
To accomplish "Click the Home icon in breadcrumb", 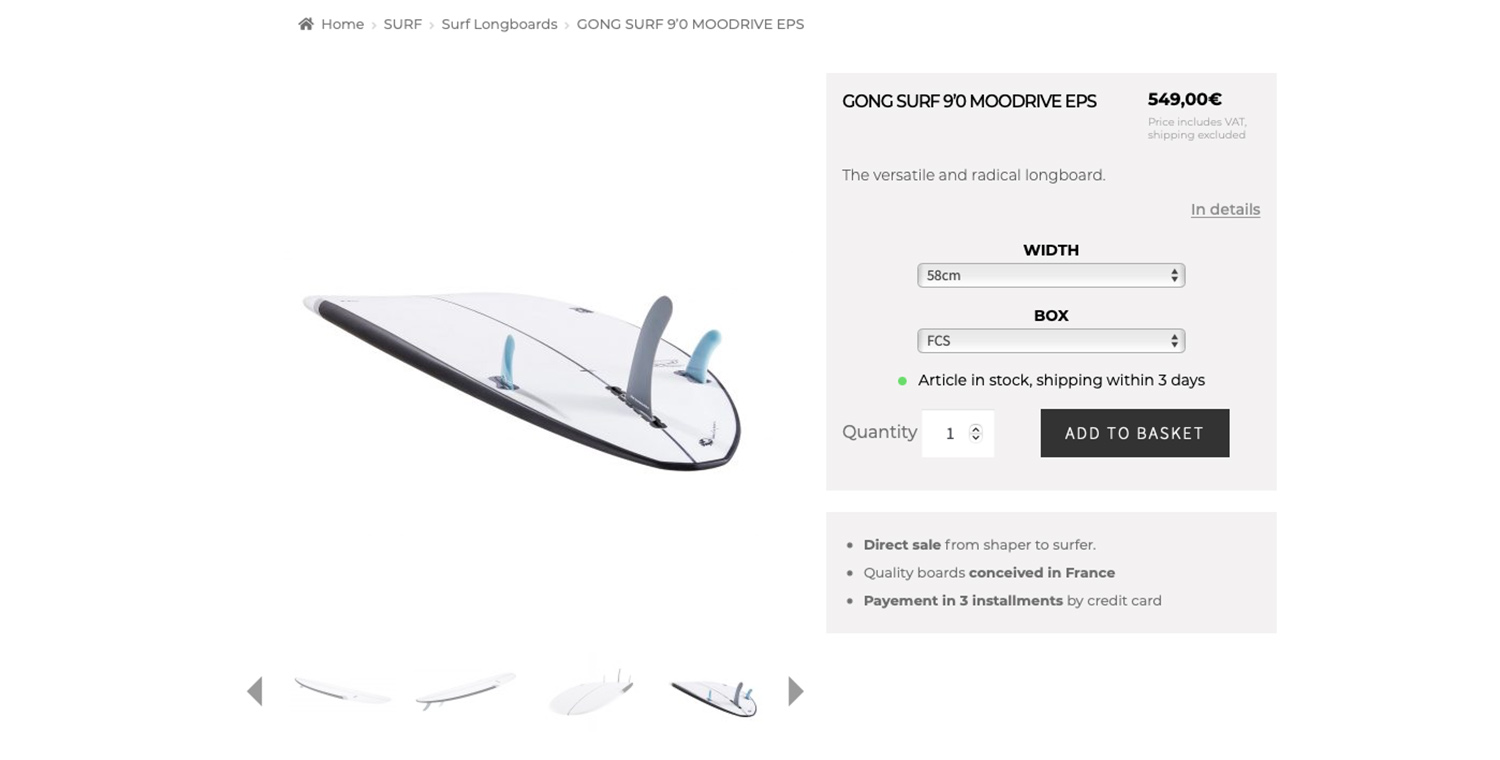I will [x=306, y=24].
